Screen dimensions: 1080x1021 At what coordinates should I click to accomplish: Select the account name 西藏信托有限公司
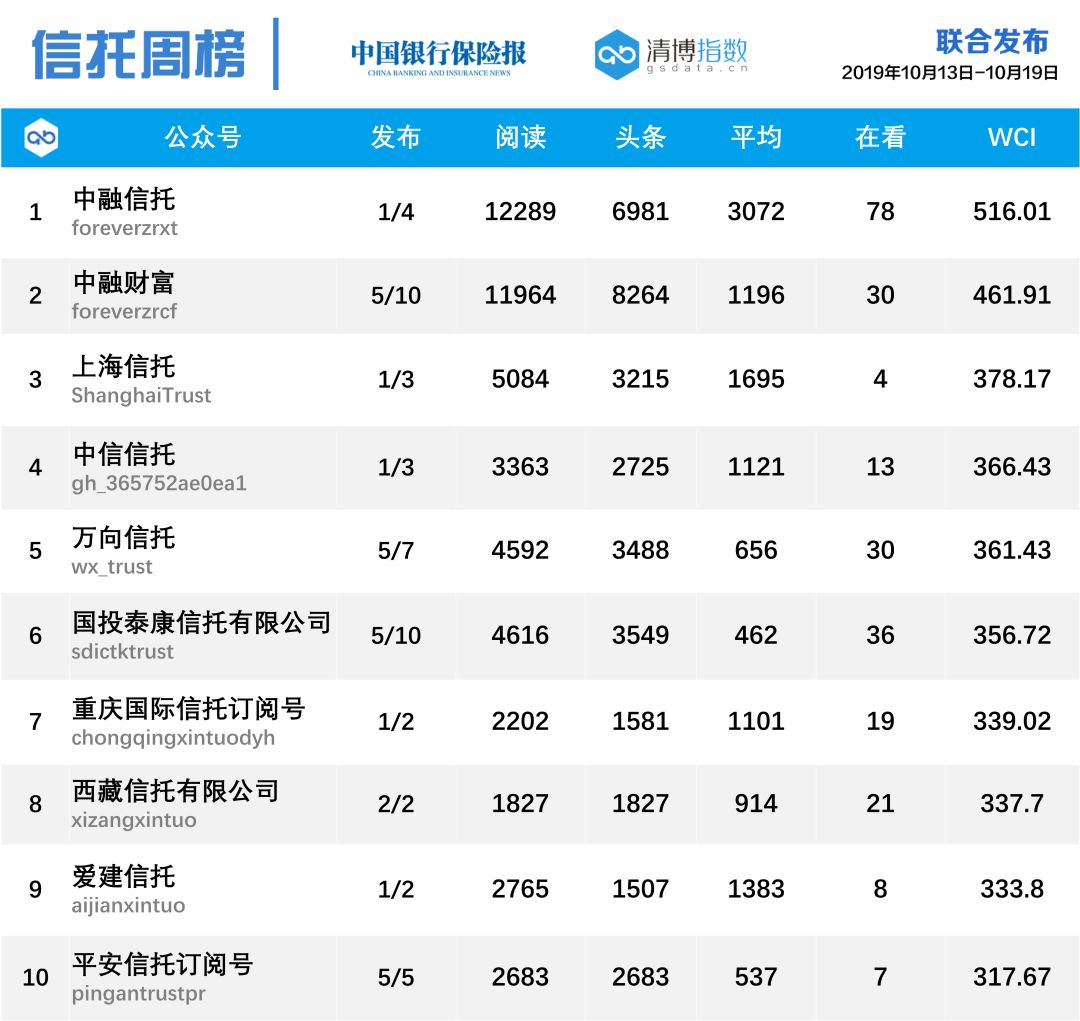click(x=176, y=791)
